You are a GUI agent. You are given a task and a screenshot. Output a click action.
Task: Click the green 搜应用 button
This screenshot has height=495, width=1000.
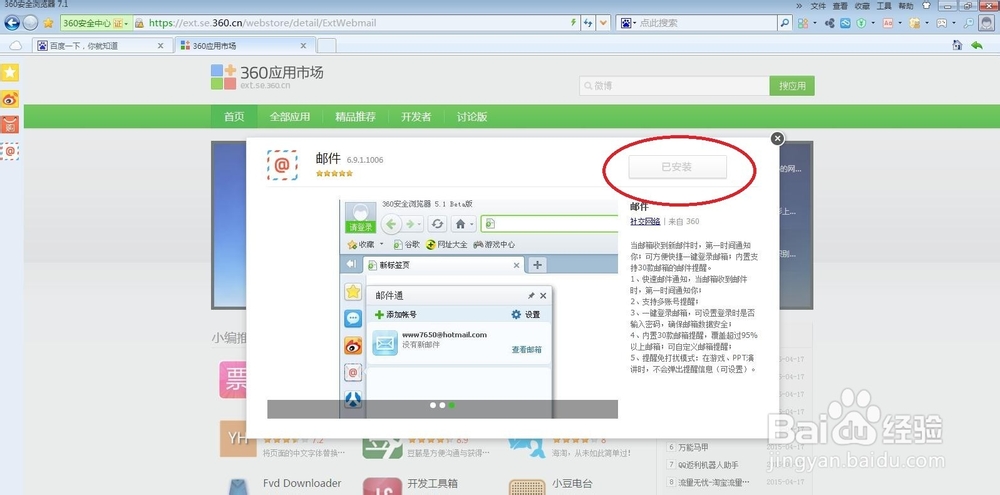pos(792,86)
